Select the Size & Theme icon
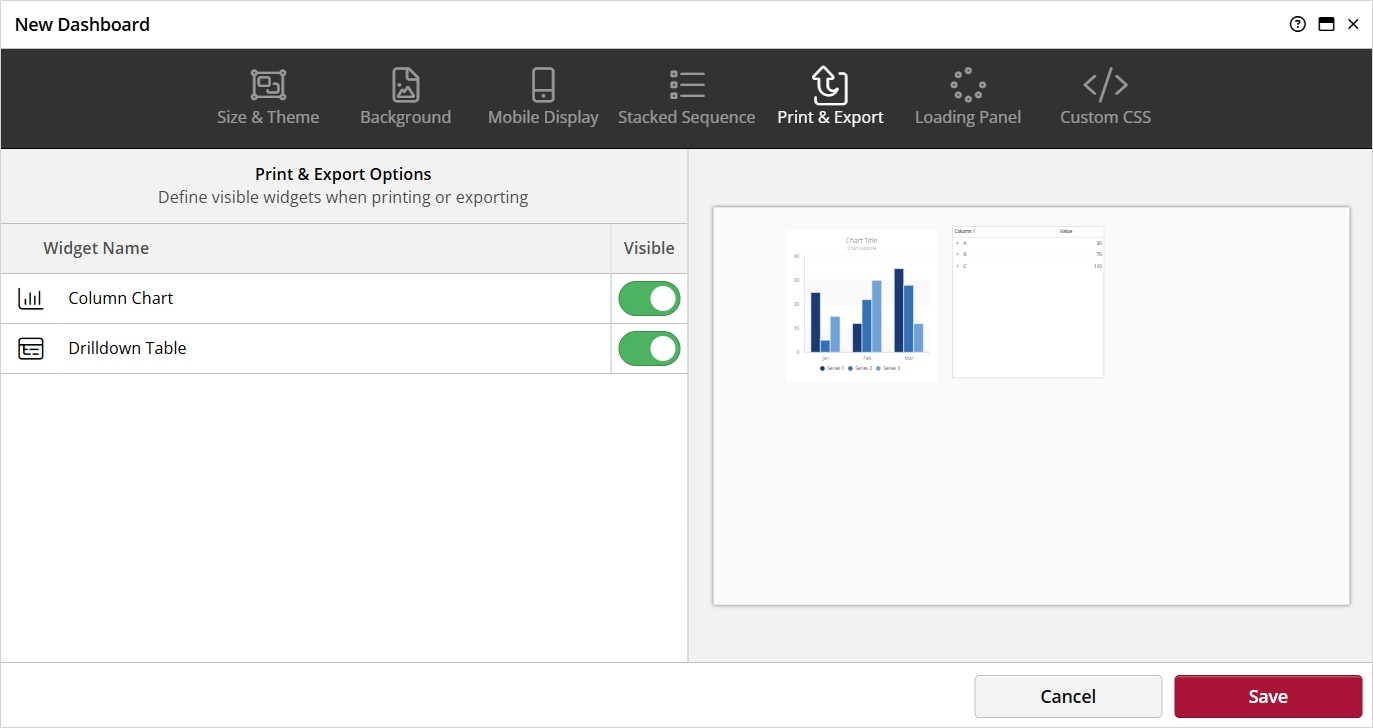The image size is (1373, 728). [x=267, y=85]
